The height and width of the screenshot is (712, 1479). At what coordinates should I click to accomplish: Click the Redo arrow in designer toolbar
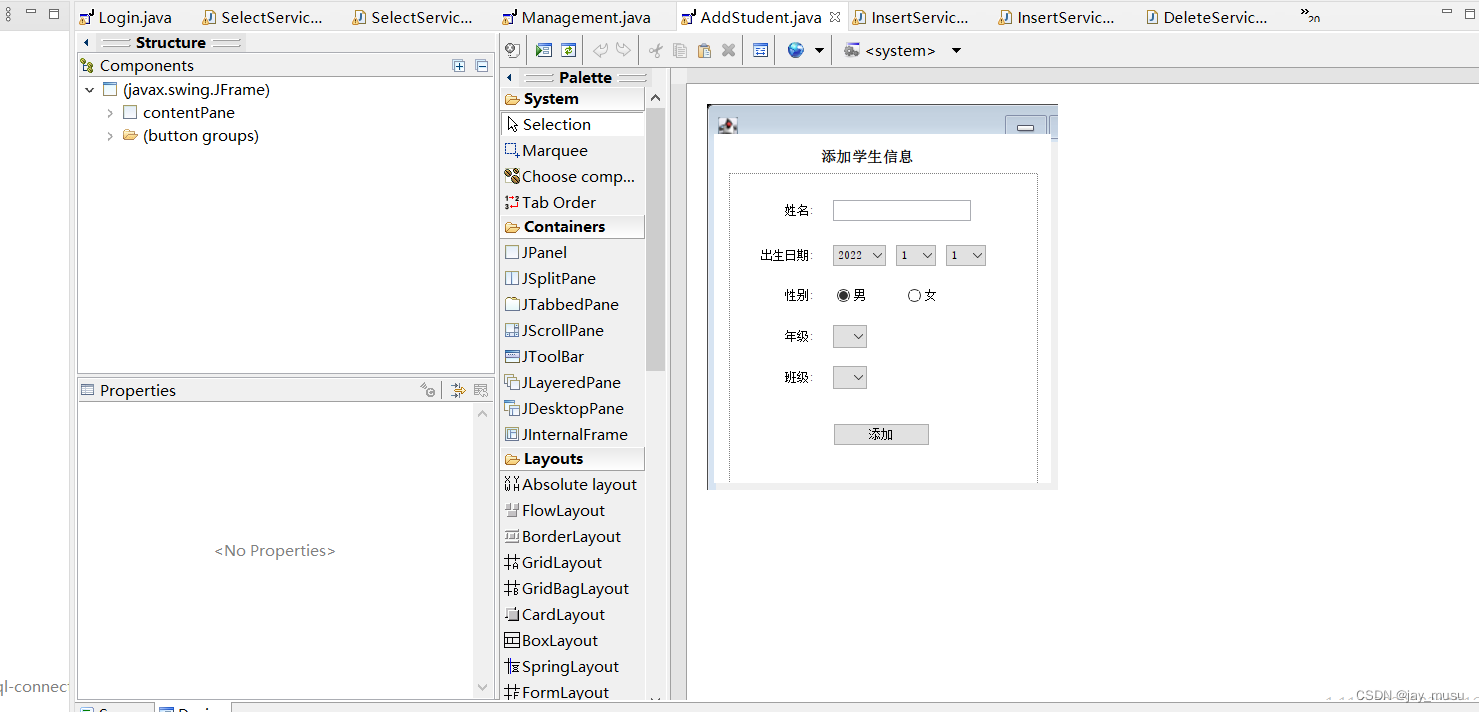point(623,50)
